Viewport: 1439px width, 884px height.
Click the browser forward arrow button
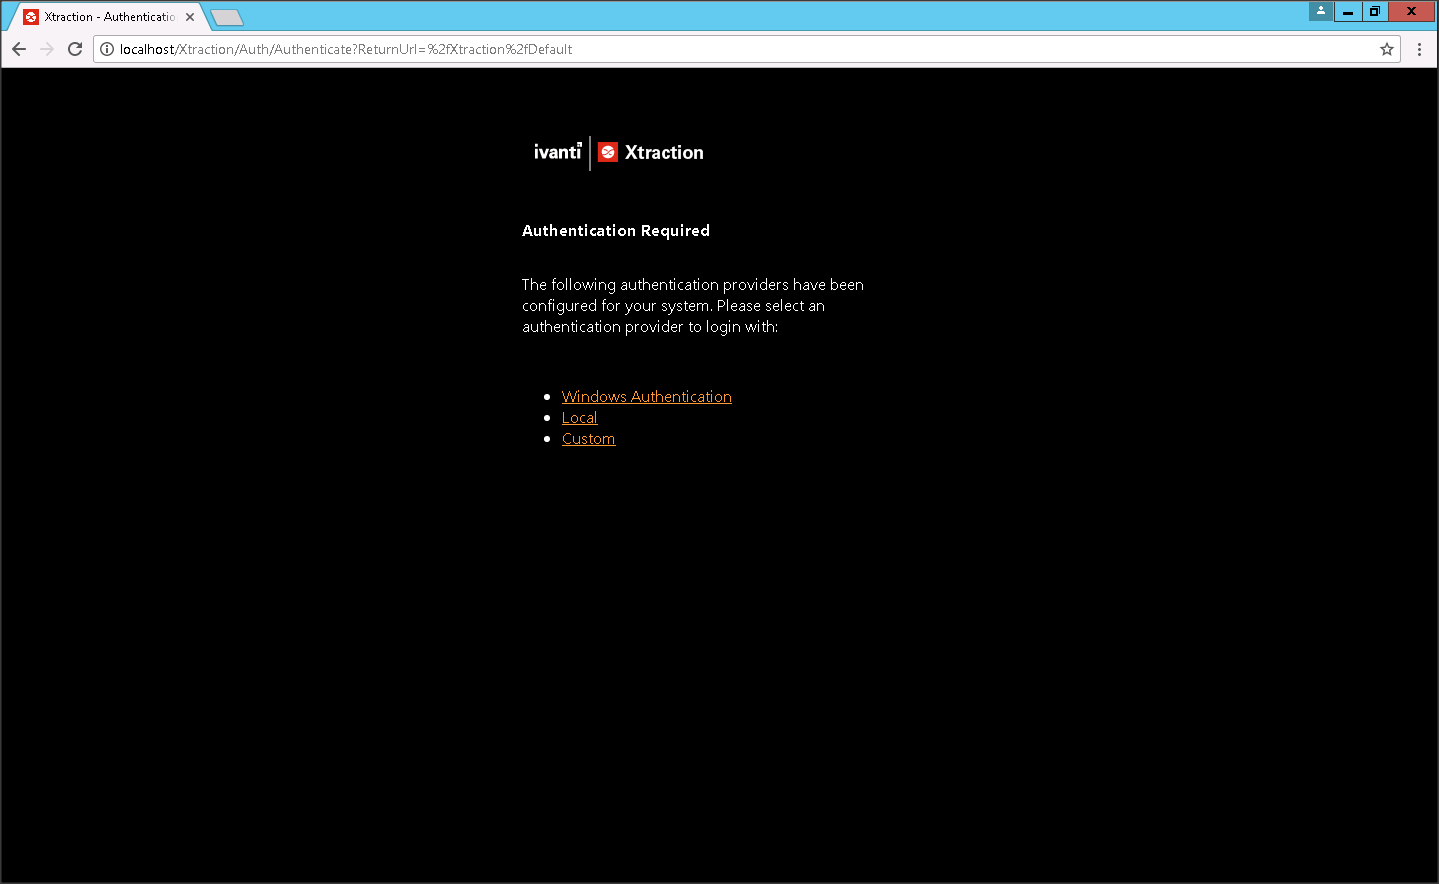click(47, 49)
